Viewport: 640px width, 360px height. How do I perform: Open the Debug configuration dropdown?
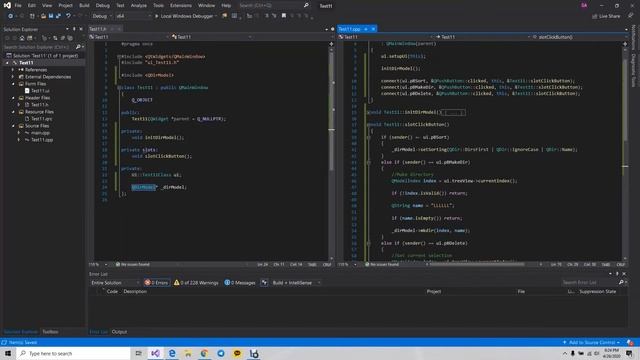pos(101,16)
